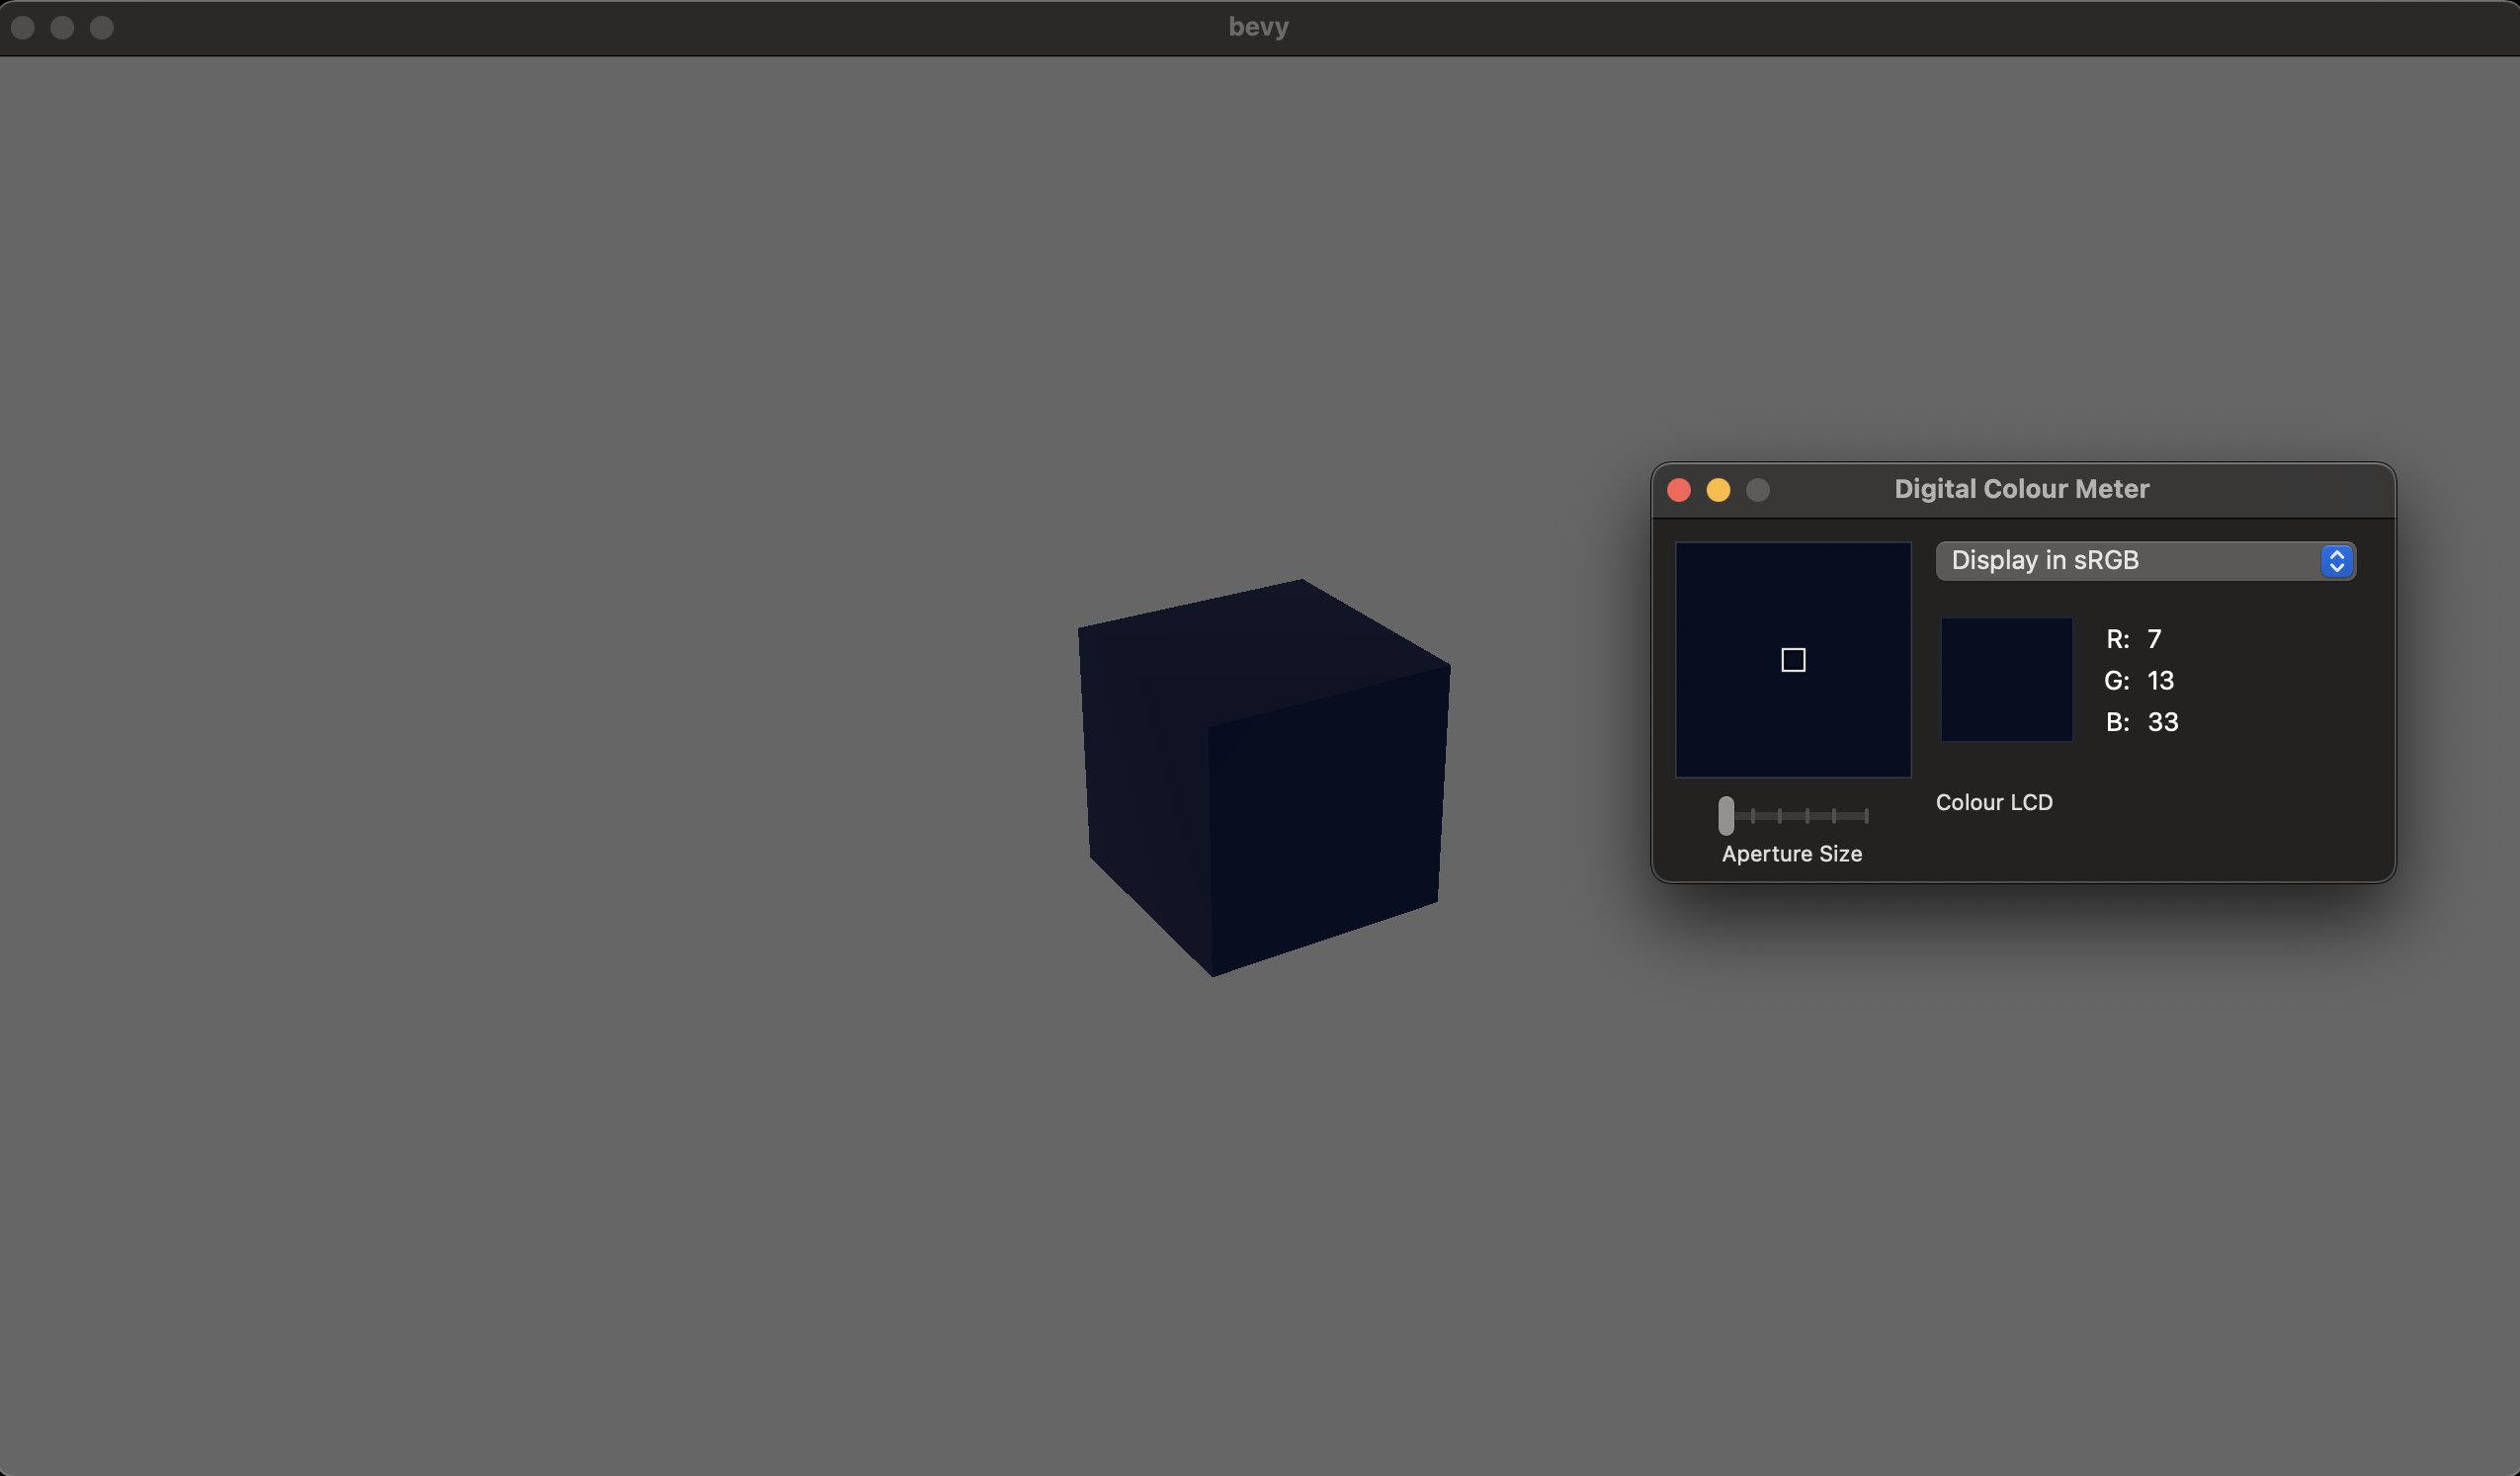This screenshot has height=1476, width=2520.
Task: Click the red close button on Digital Colour Meter
Action: click(x=1680, y=490)
